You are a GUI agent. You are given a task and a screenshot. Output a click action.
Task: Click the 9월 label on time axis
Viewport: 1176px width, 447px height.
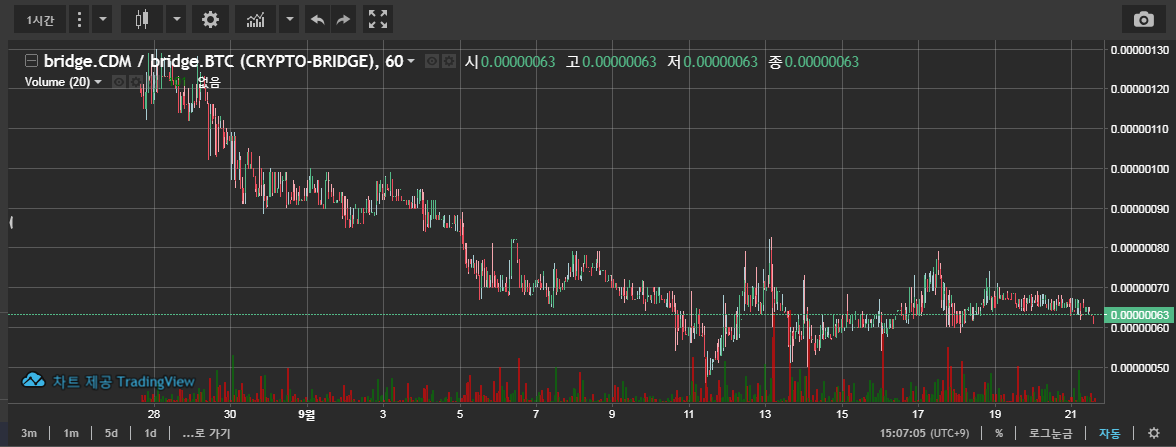(x=307, y=414)
